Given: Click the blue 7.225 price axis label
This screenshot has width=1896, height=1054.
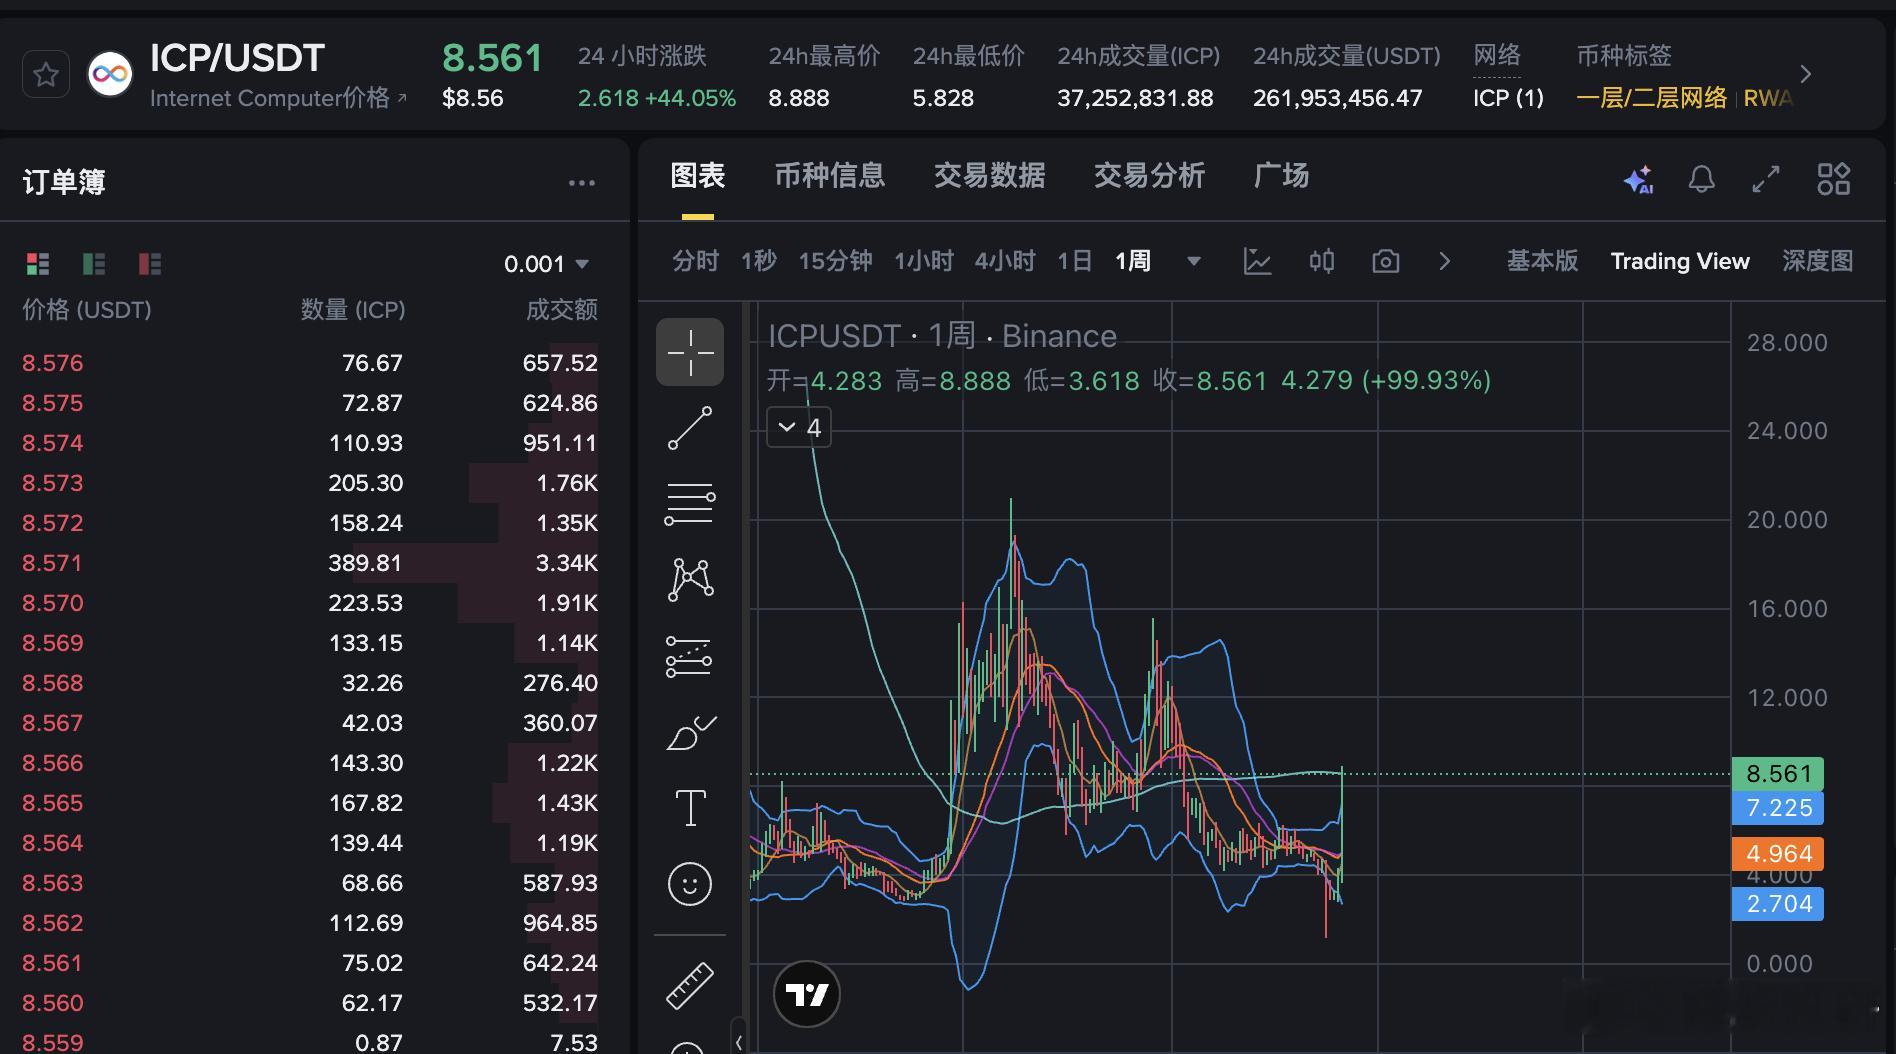Looking at the screenshot, I should (x=1779, y=808).
